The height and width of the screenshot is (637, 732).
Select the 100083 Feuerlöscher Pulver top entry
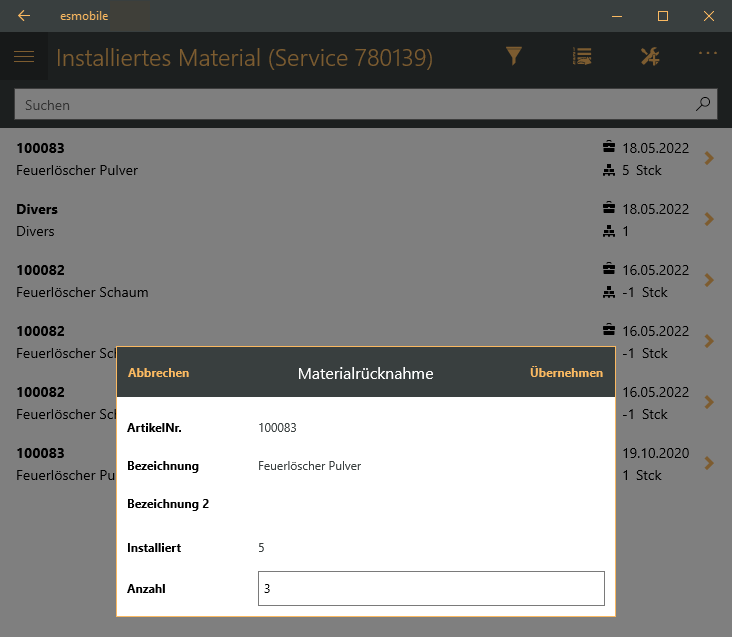pos(300,159)
